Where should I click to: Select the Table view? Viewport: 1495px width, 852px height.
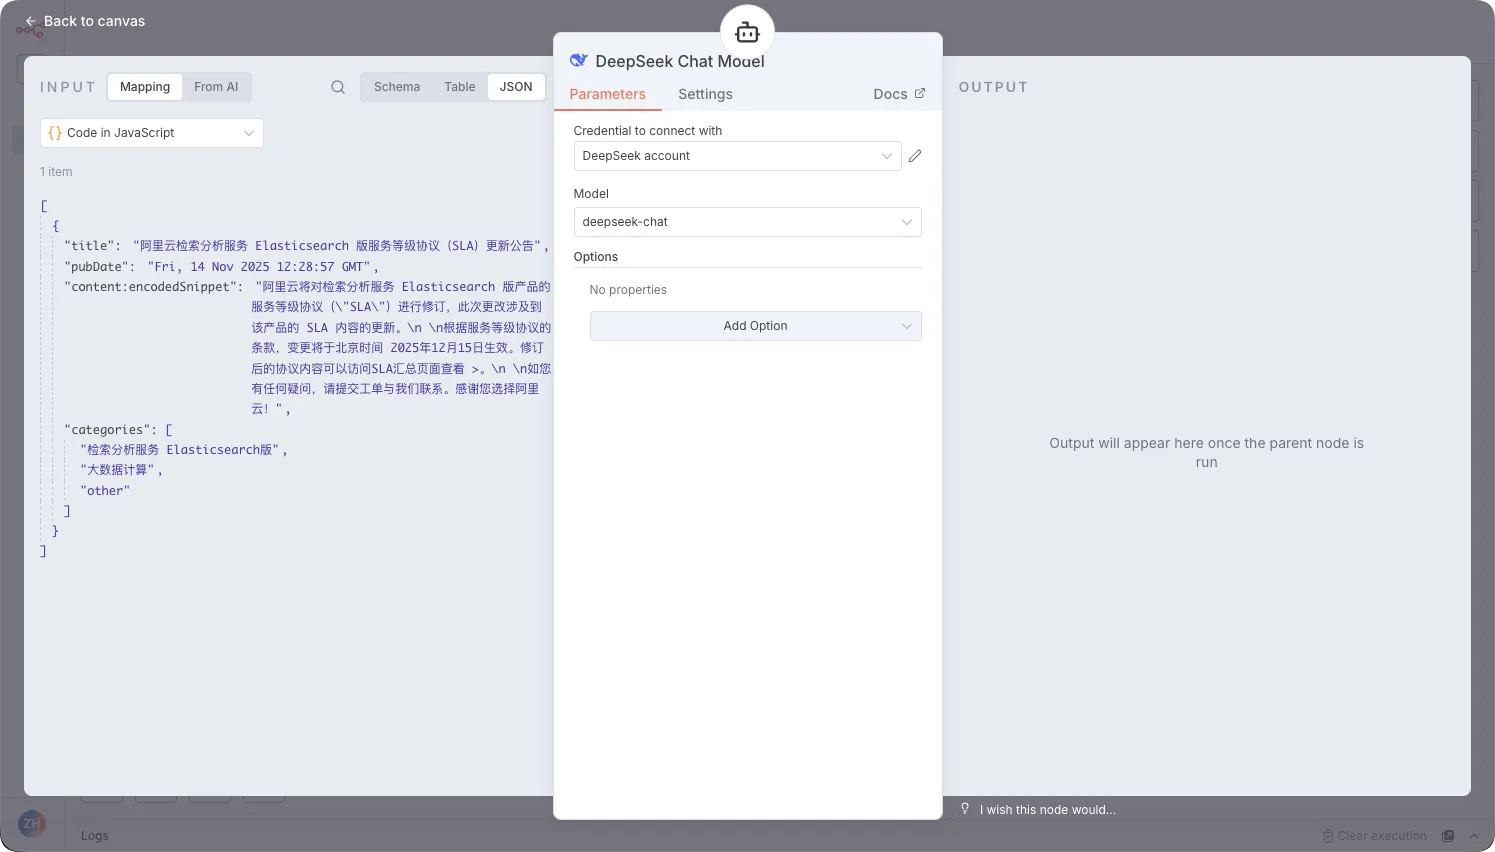pyautogui.click(x=460, y=87)
